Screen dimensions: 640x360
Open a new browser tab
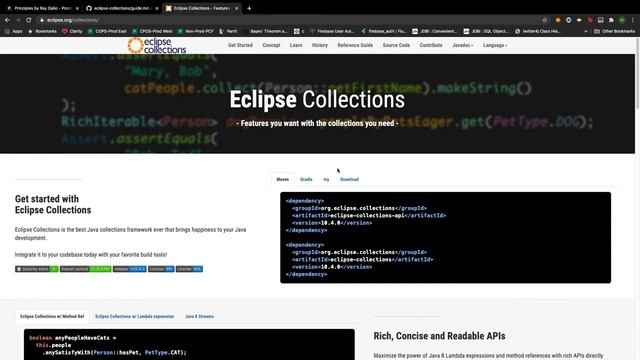tap(249, 8)
